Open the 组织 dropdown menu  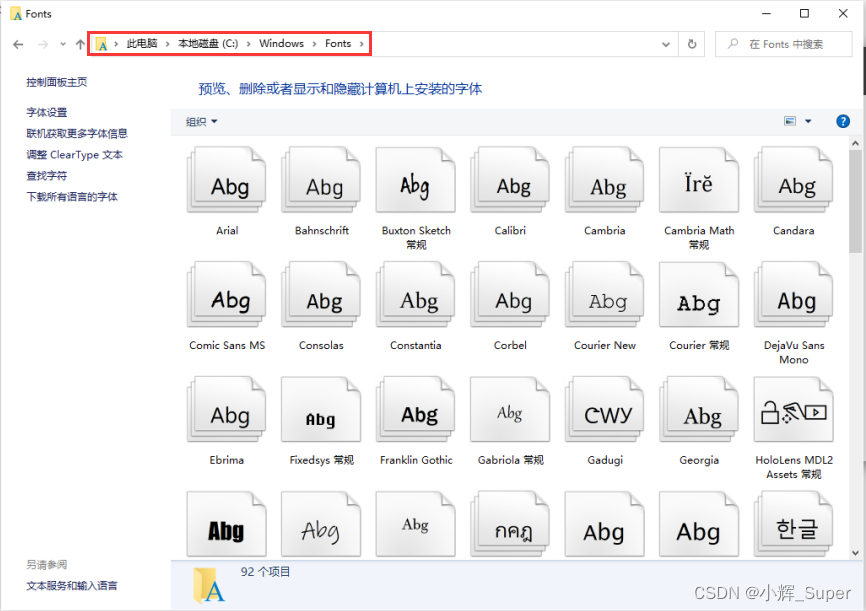[x=202, y=122]
